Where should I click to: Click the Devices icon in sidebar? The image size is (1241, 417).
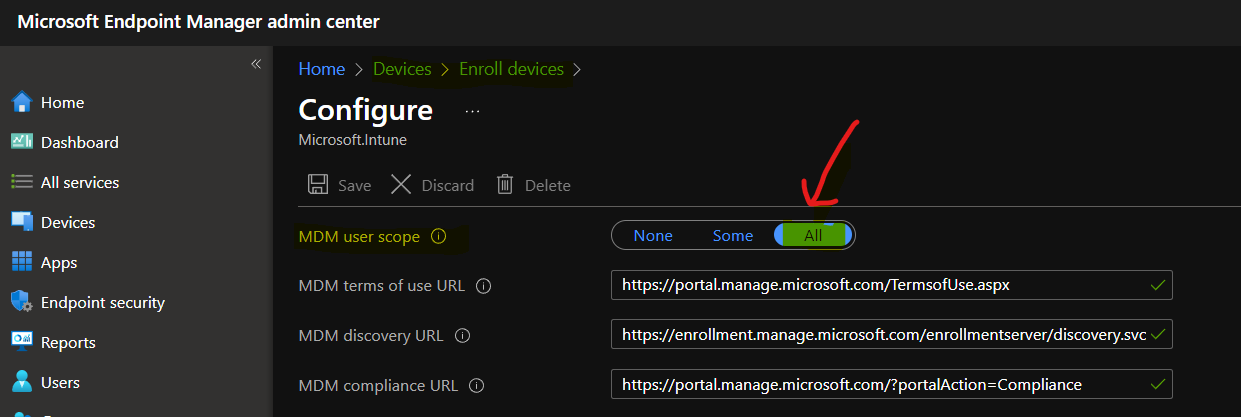pos(22,222)
